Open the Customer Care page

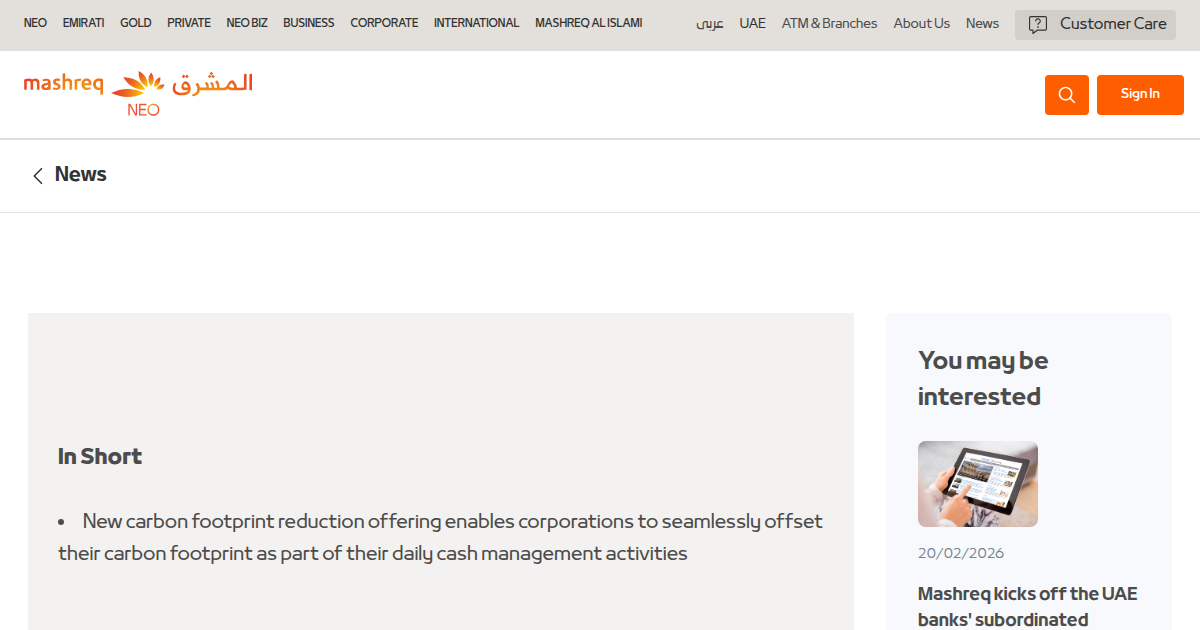tap(1112, 24)
